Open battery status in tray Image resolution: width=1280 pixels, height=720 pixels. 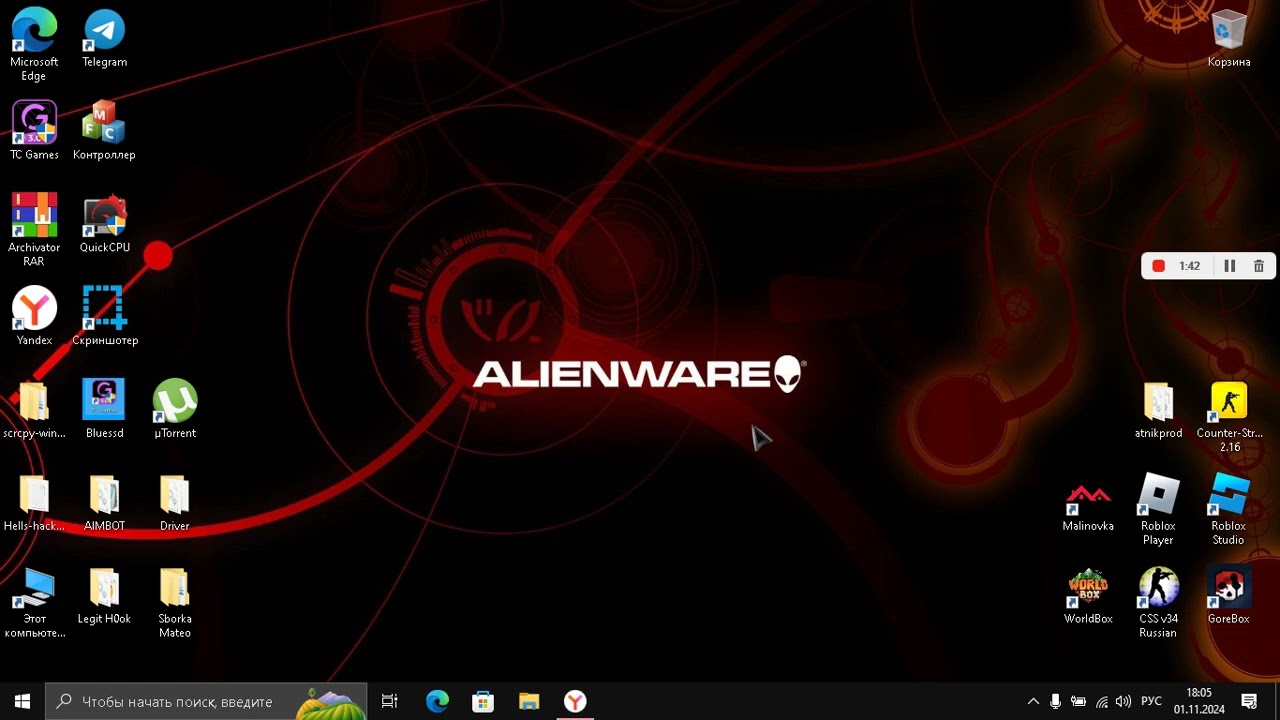1078,701
